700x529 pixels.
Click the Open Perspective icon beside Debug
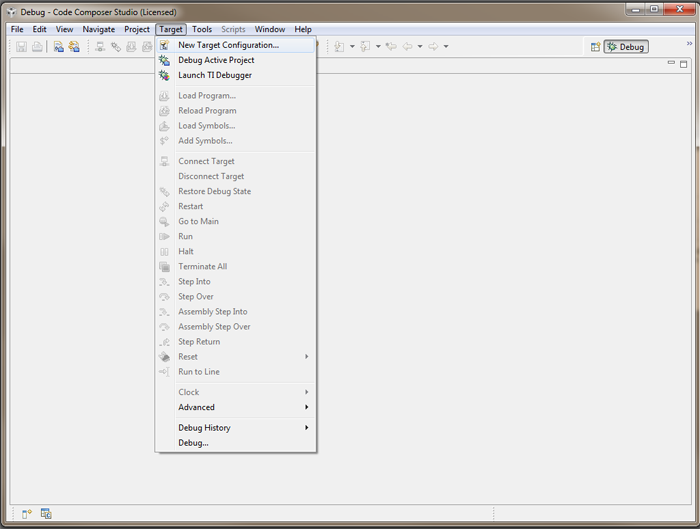tap(595, 47)
